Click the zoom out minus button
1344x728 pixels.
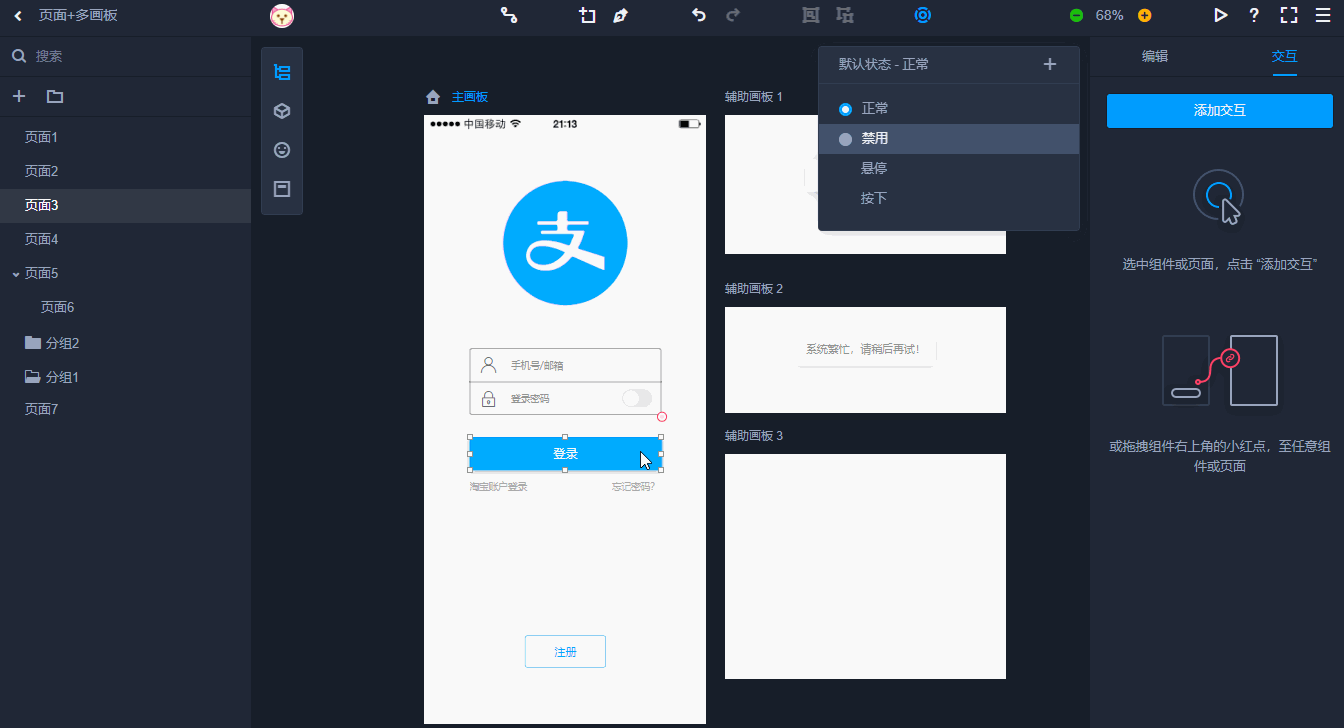(x=1076, y=16)
